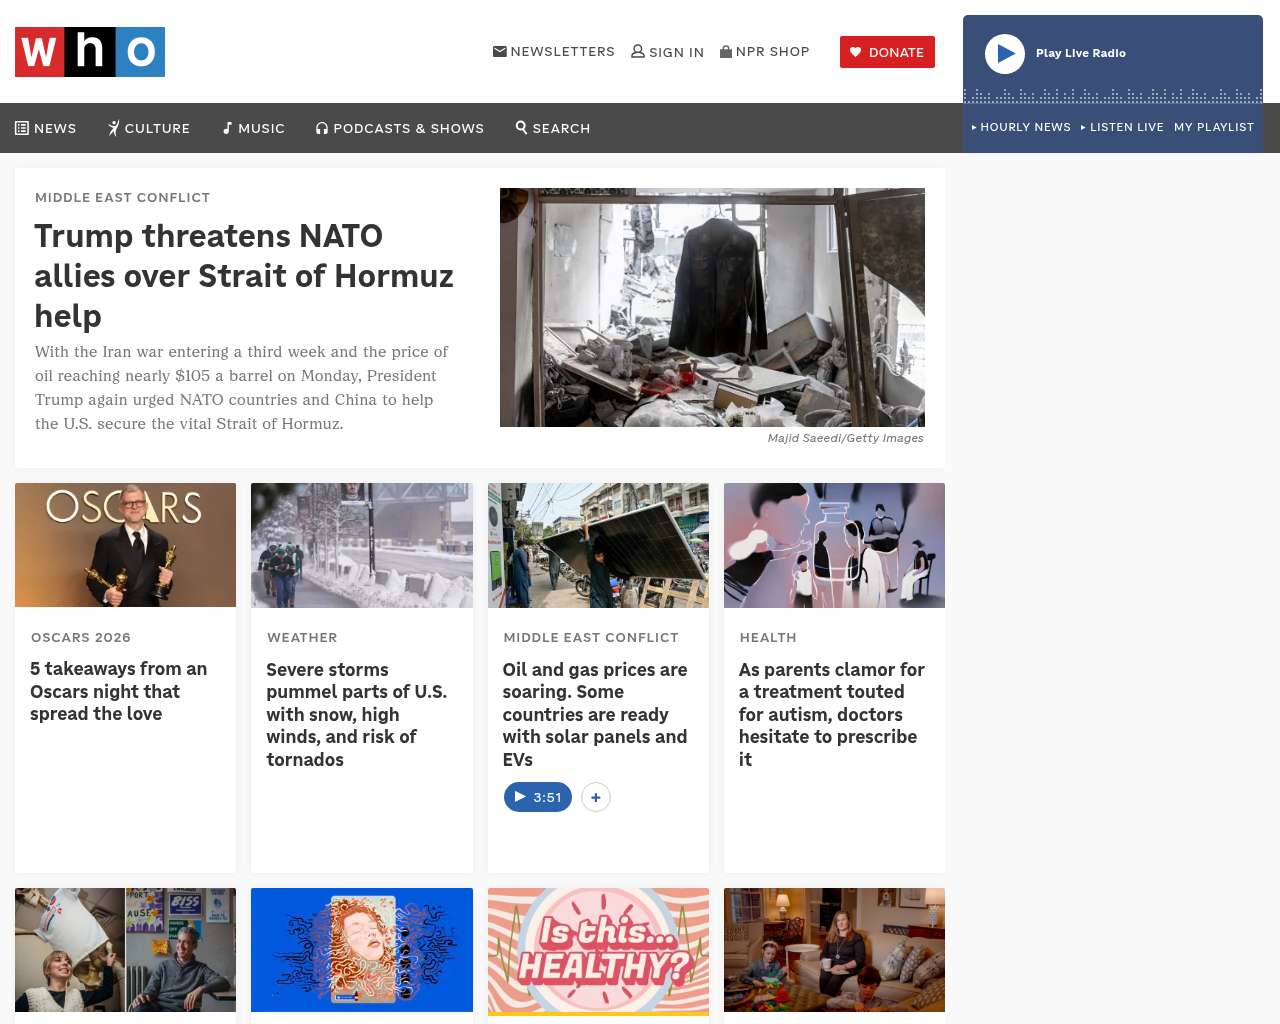Click the NPR Shop bag icon
This screenshot has width=1280, height=1024.
pyautogui.click(x=726, y=51)
